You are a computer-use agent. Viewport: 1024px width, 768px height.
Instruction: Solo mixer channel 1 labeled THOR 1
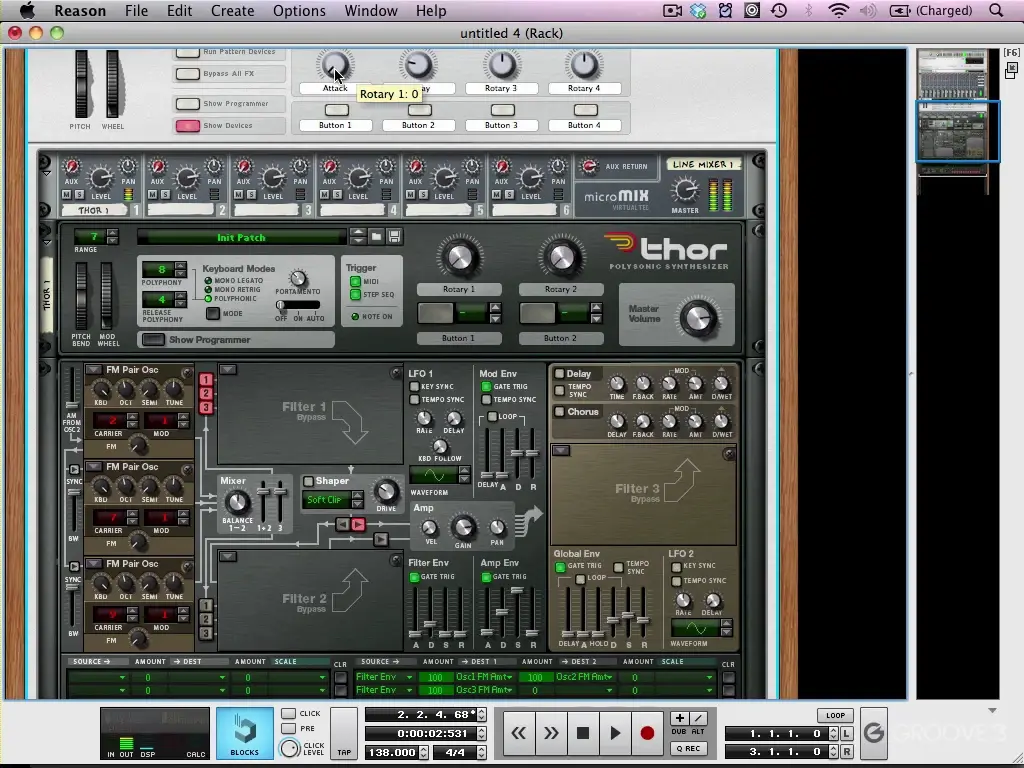(x=79, y=195)
